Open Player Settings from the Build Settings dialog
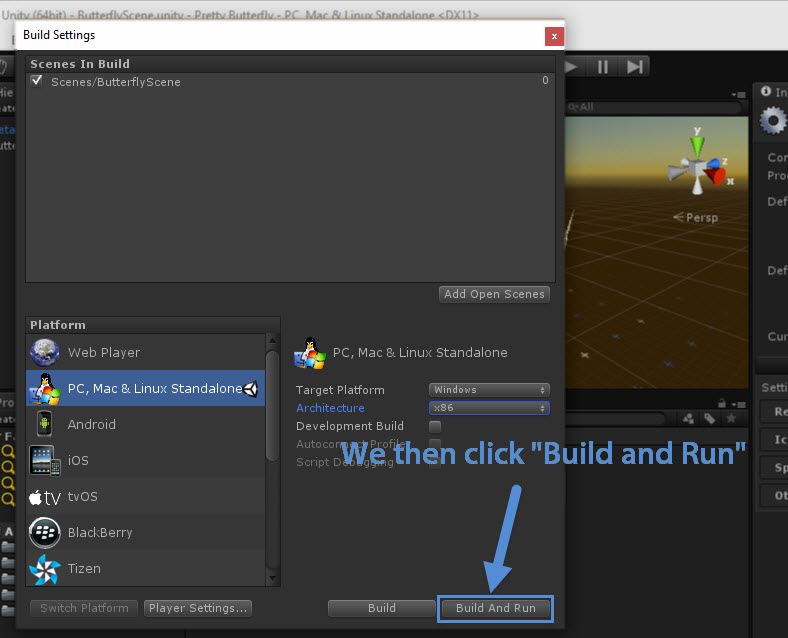This screenshot has width=788, height=638. point(197,608)
